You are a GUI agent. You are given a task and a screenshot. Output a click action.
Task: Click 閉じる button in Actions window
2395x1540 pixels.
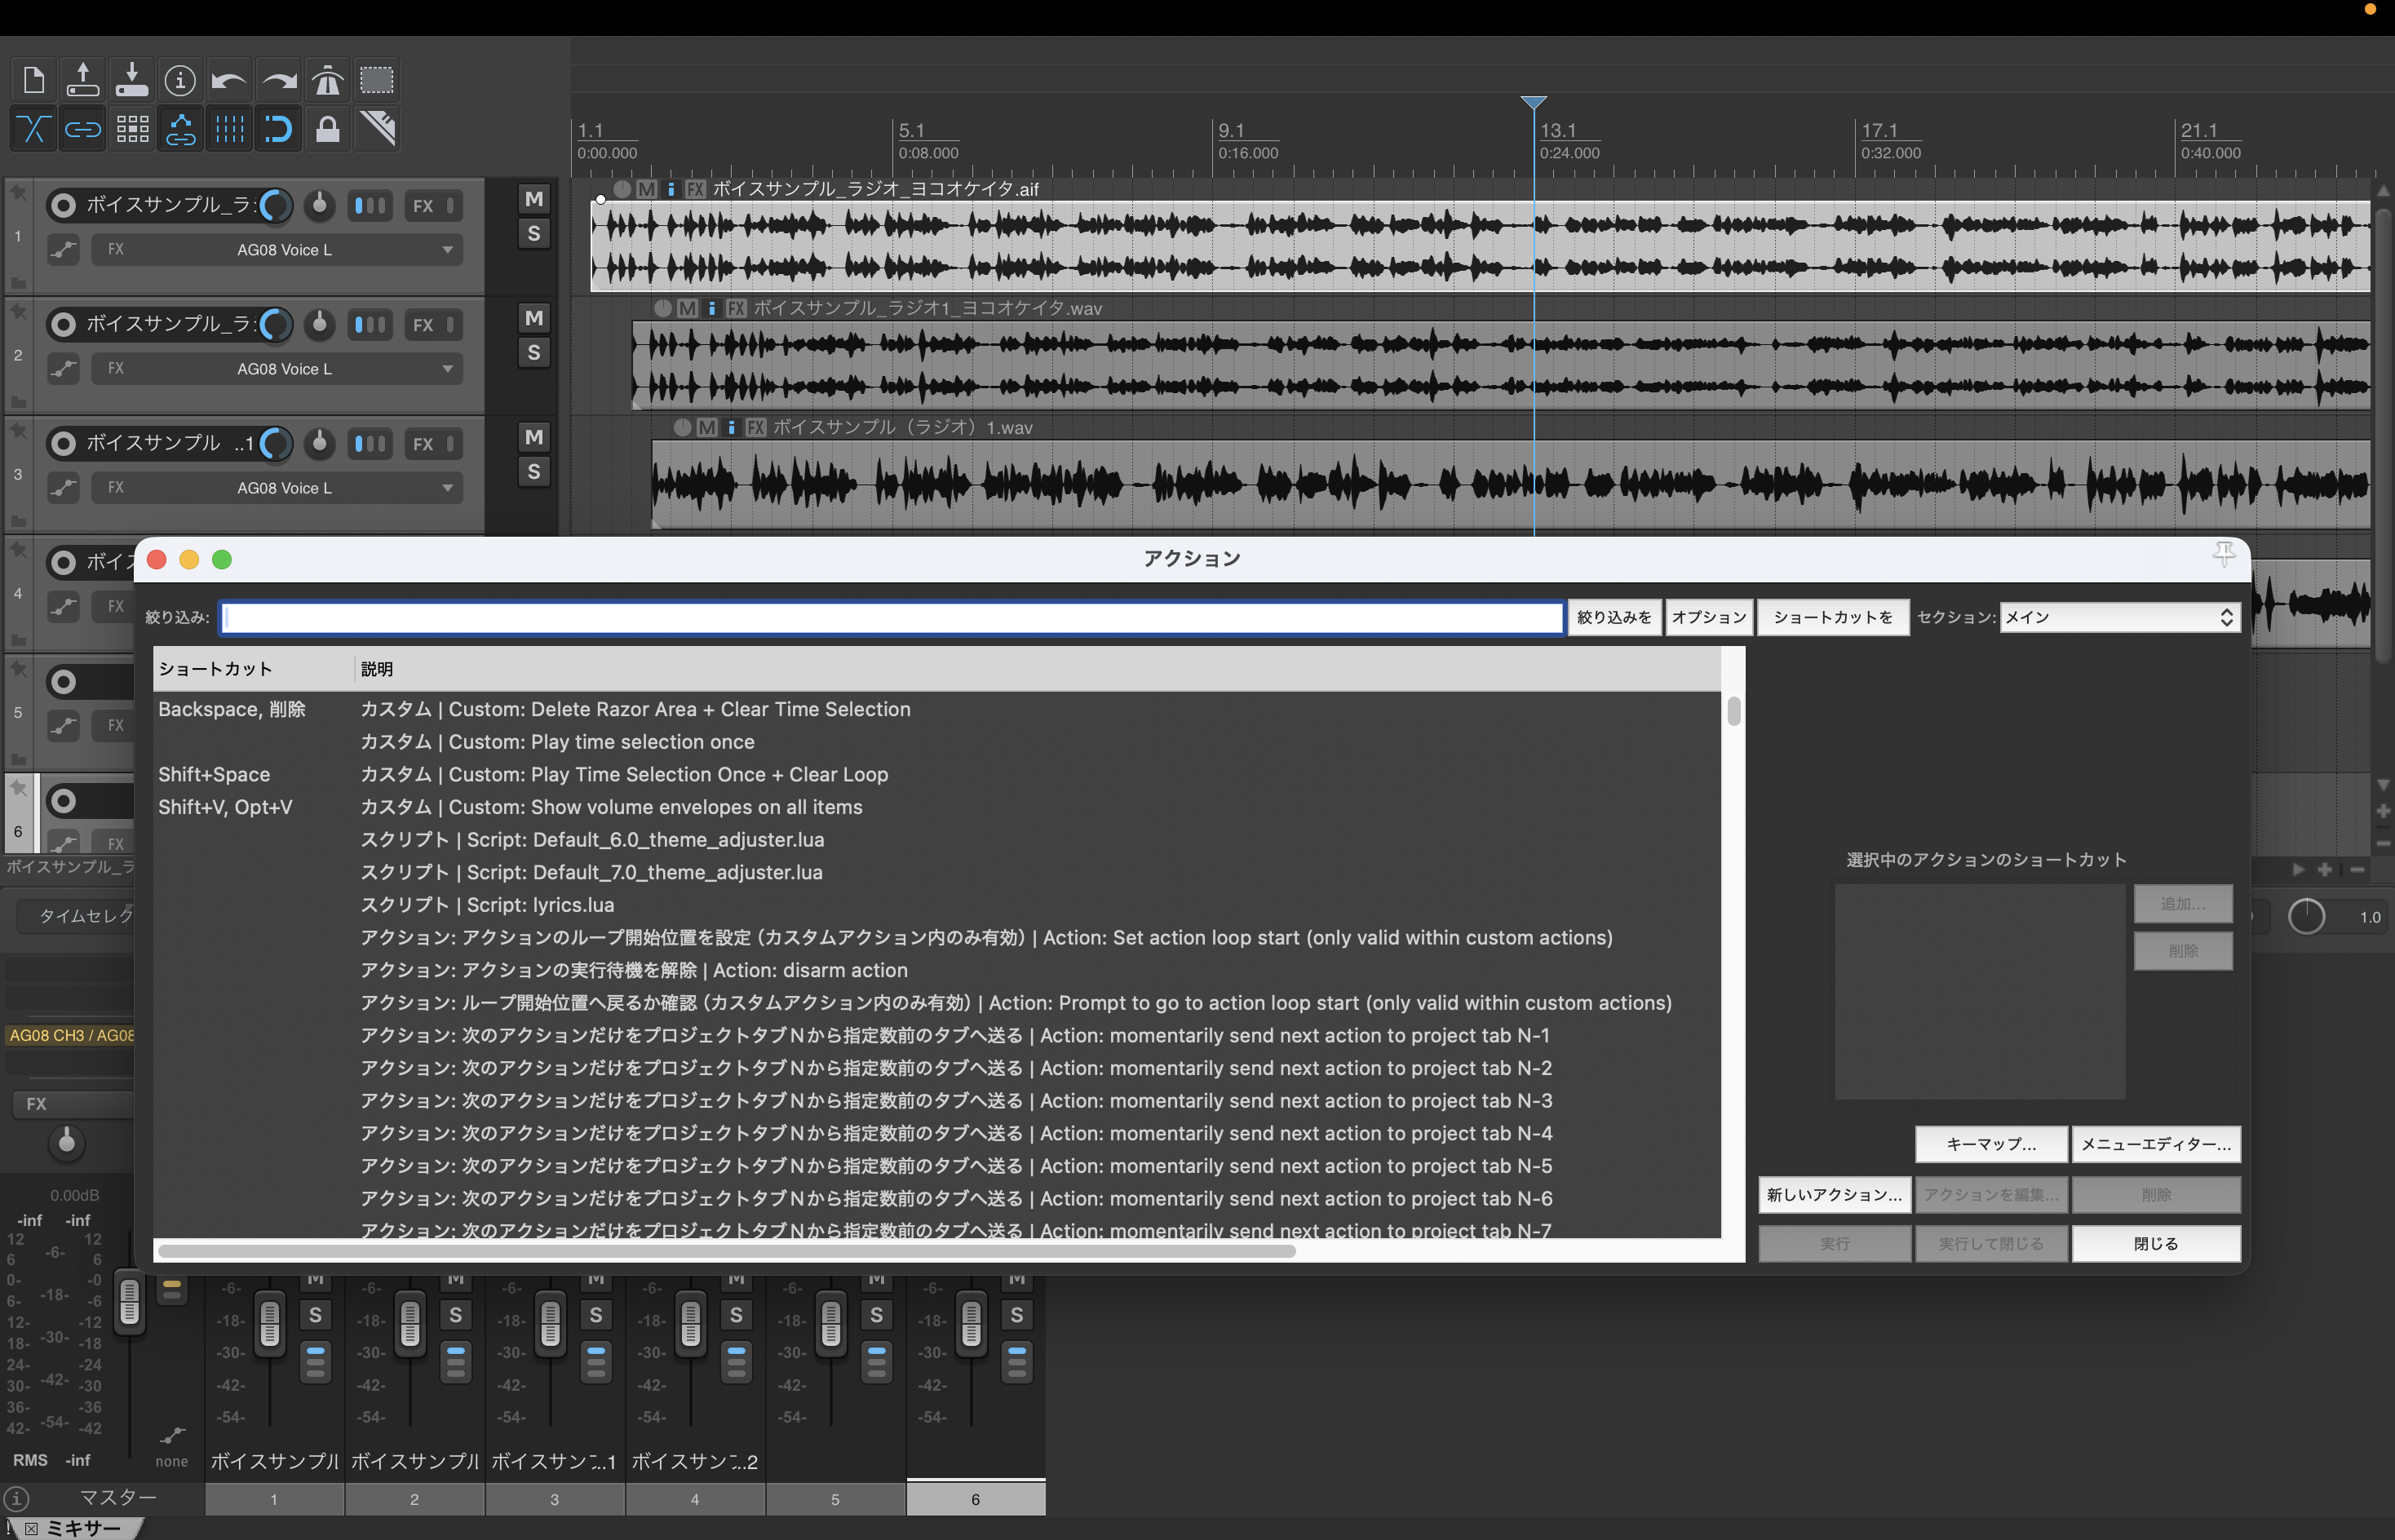pyautogui.click(x=2155, y=1243)
